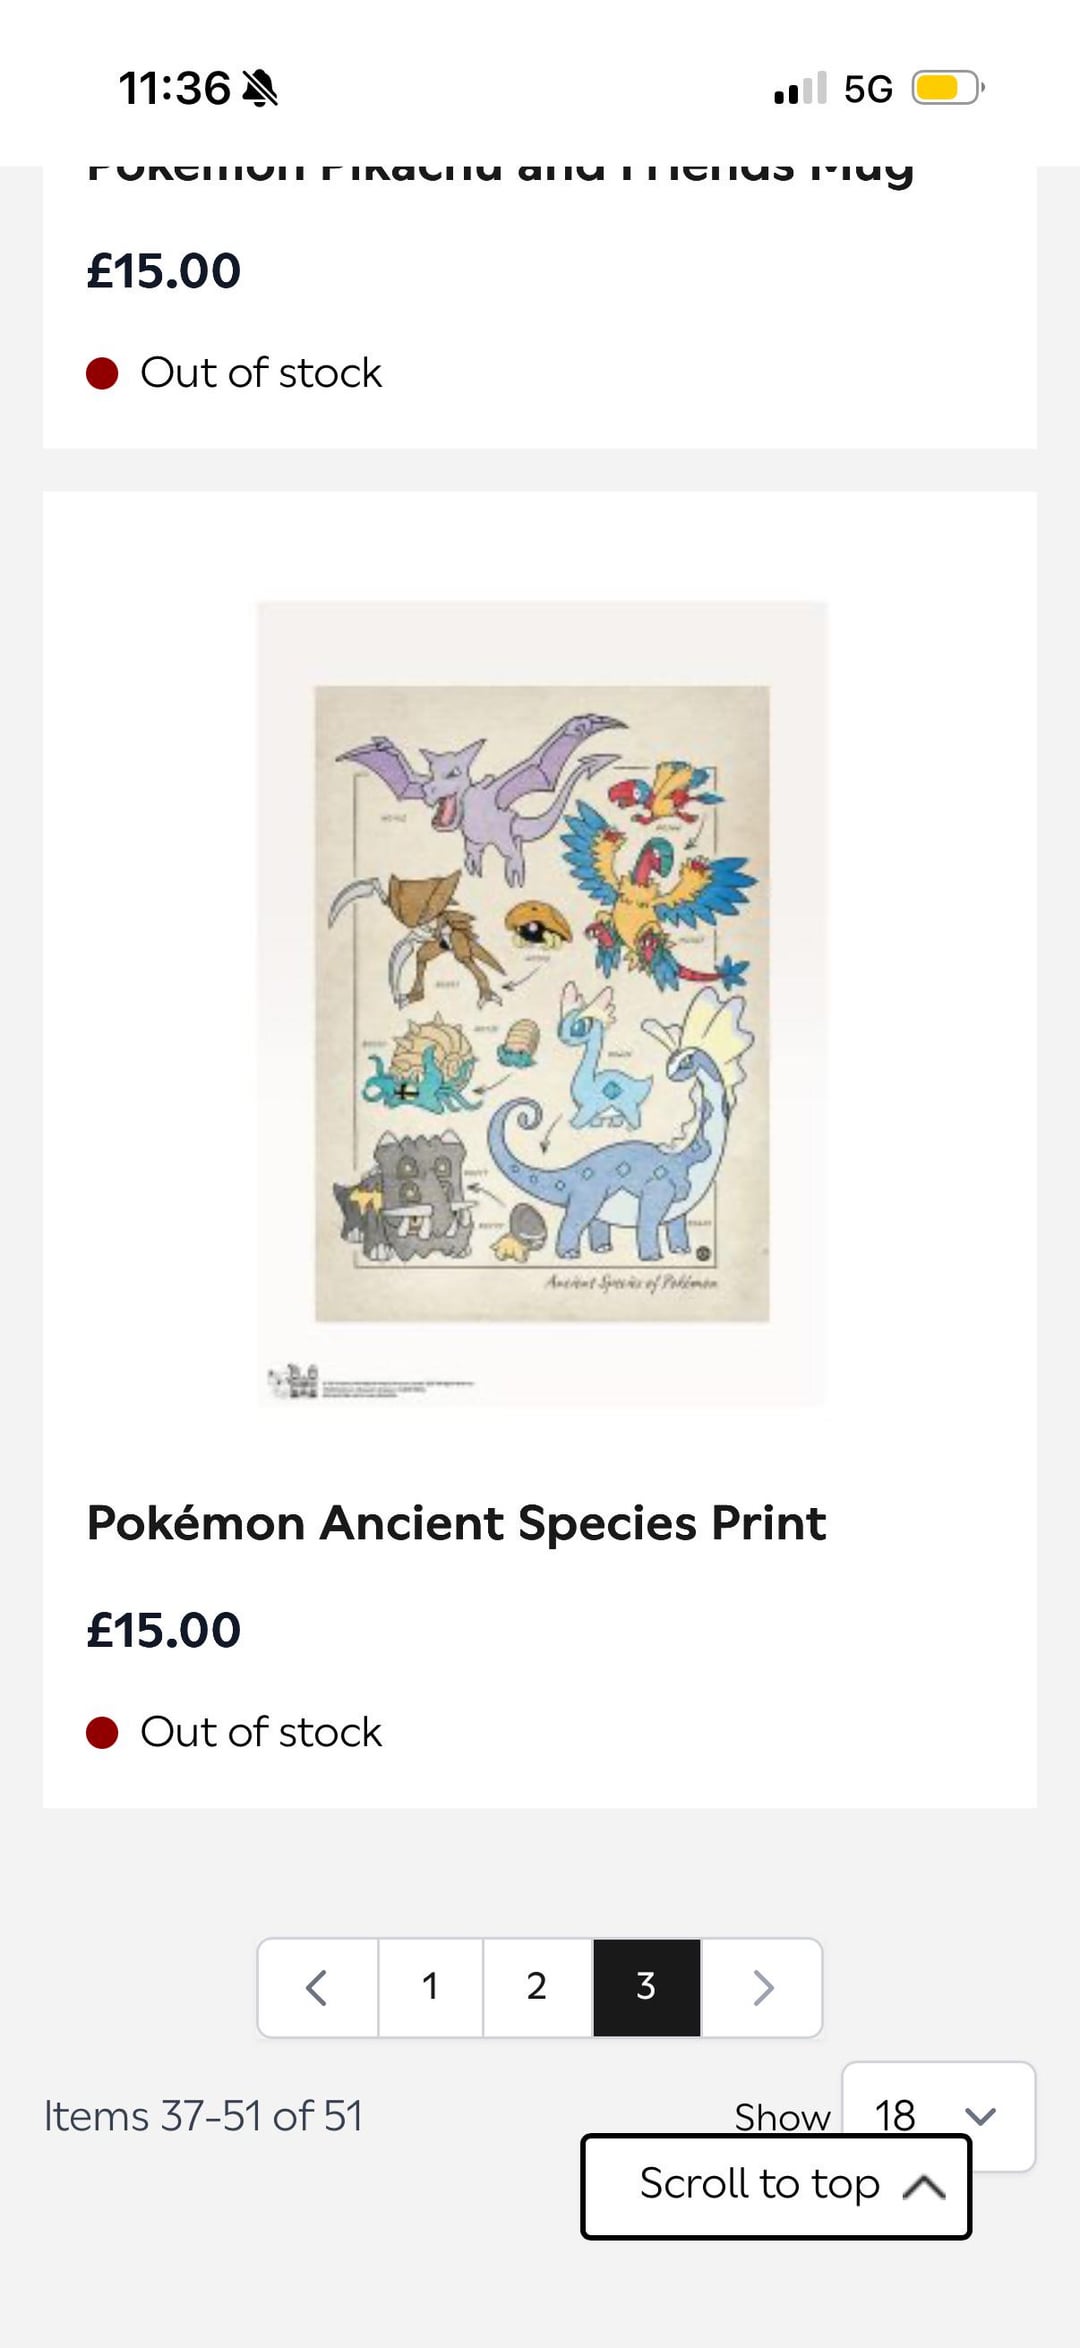This screenshot has width=1080, height=2348.
Task: Go to next page with right arrow
Action: (x=762, y=1987)
